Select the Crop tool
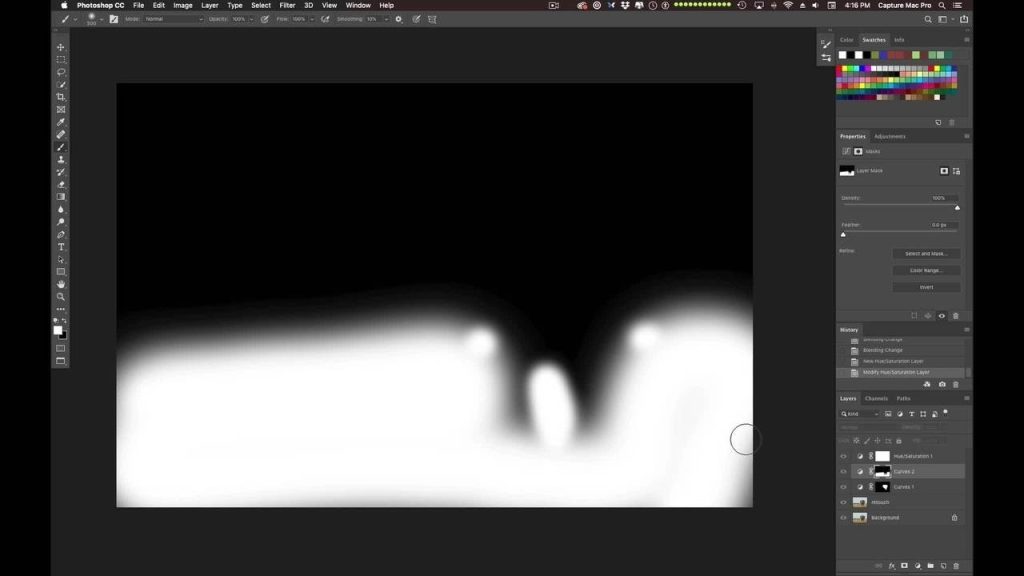 (x=61, y=97)
